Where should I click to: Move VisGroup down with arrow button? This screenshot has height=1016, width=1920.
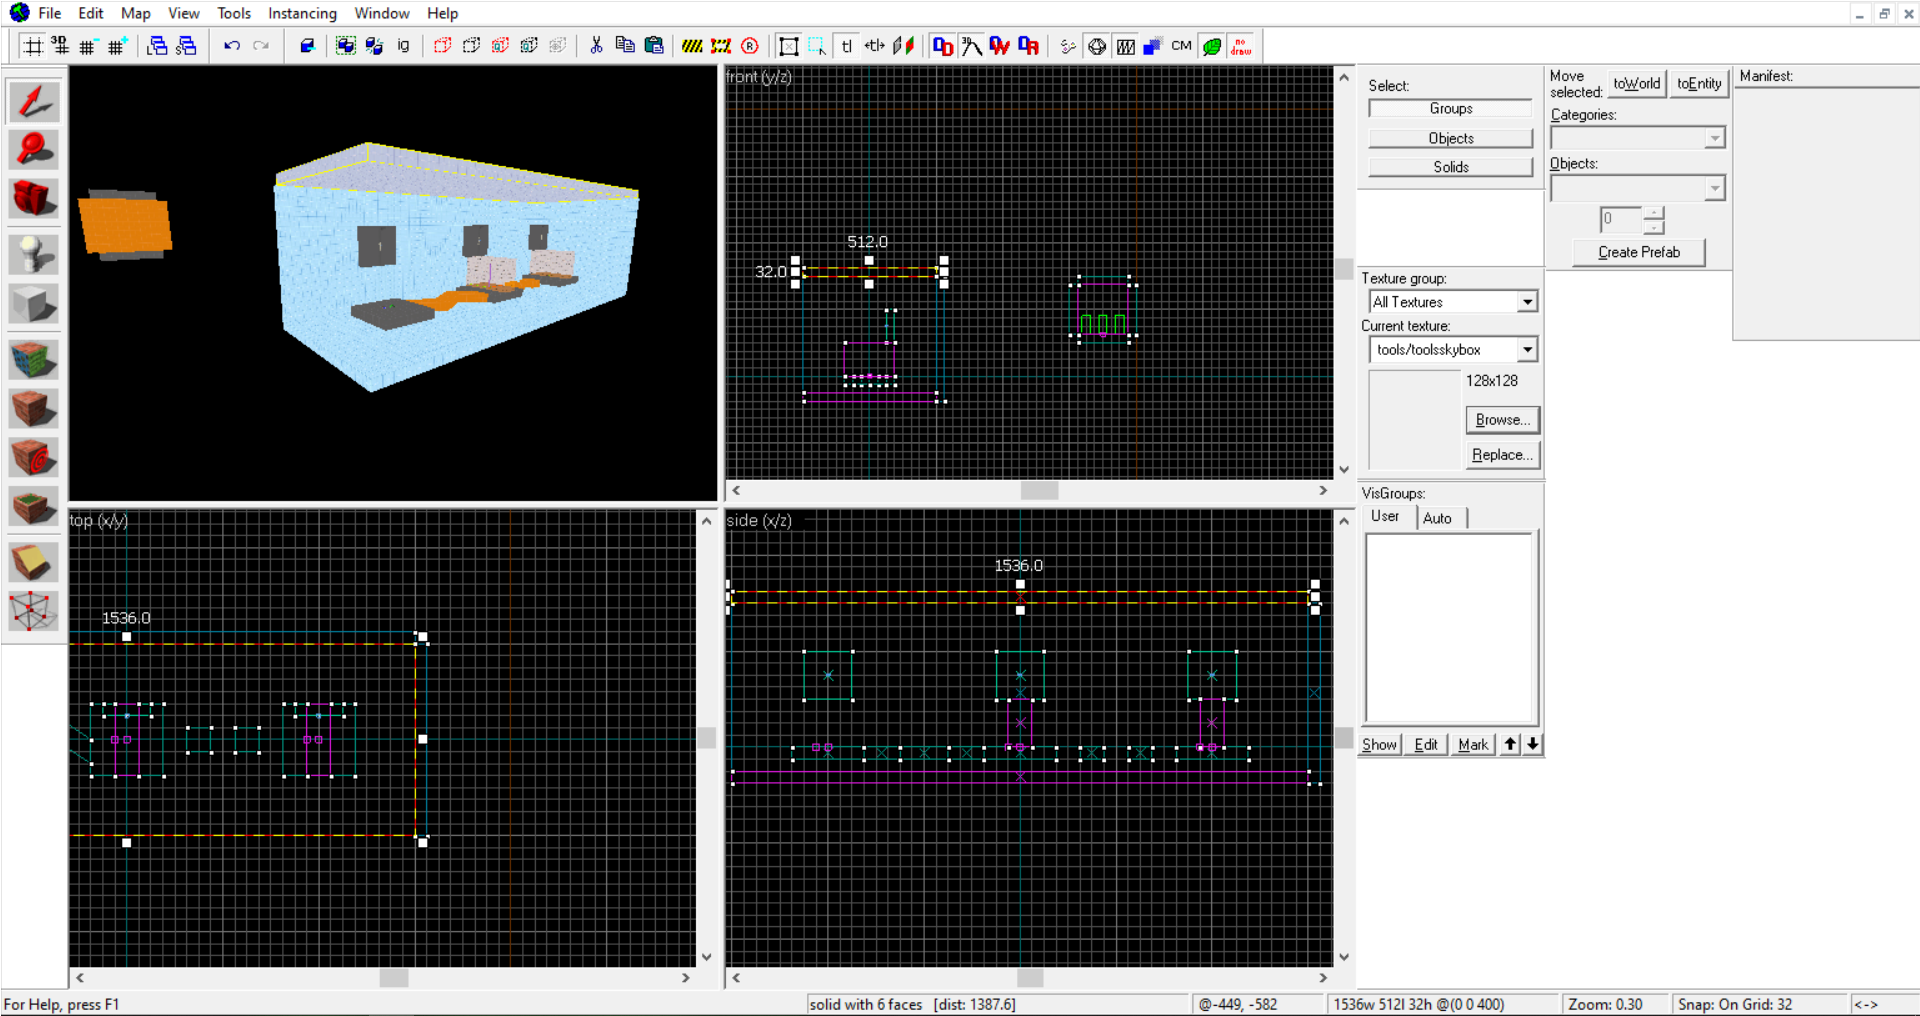pyautogui.click(x=1532, y=745)
